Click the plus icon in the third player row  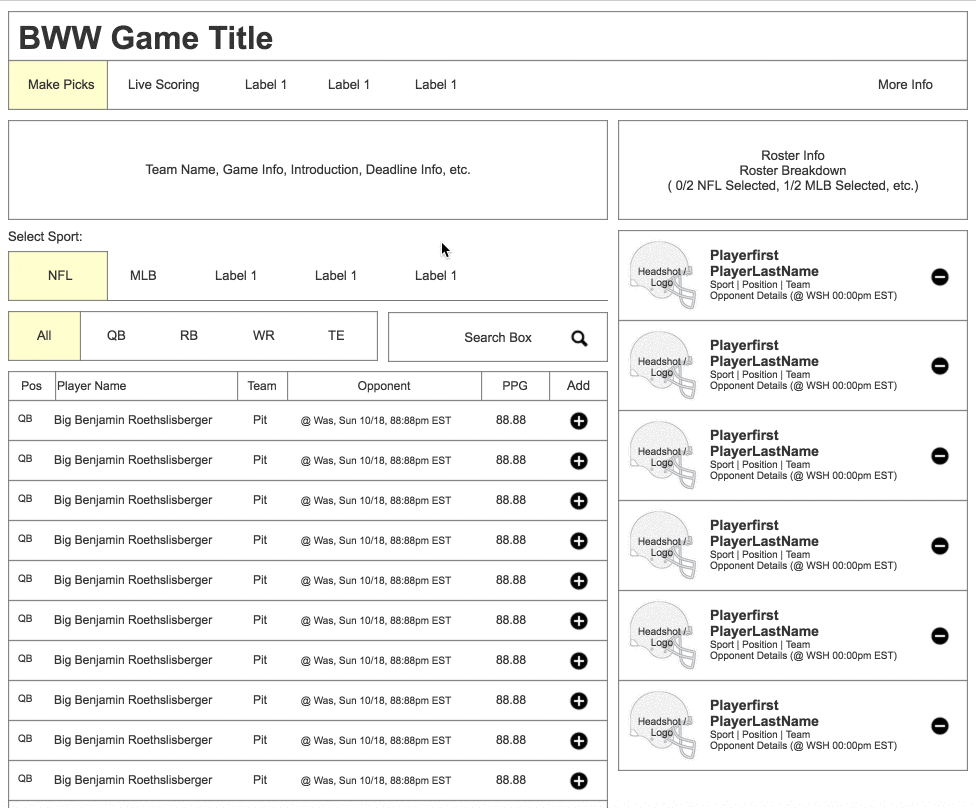[578, 501]
